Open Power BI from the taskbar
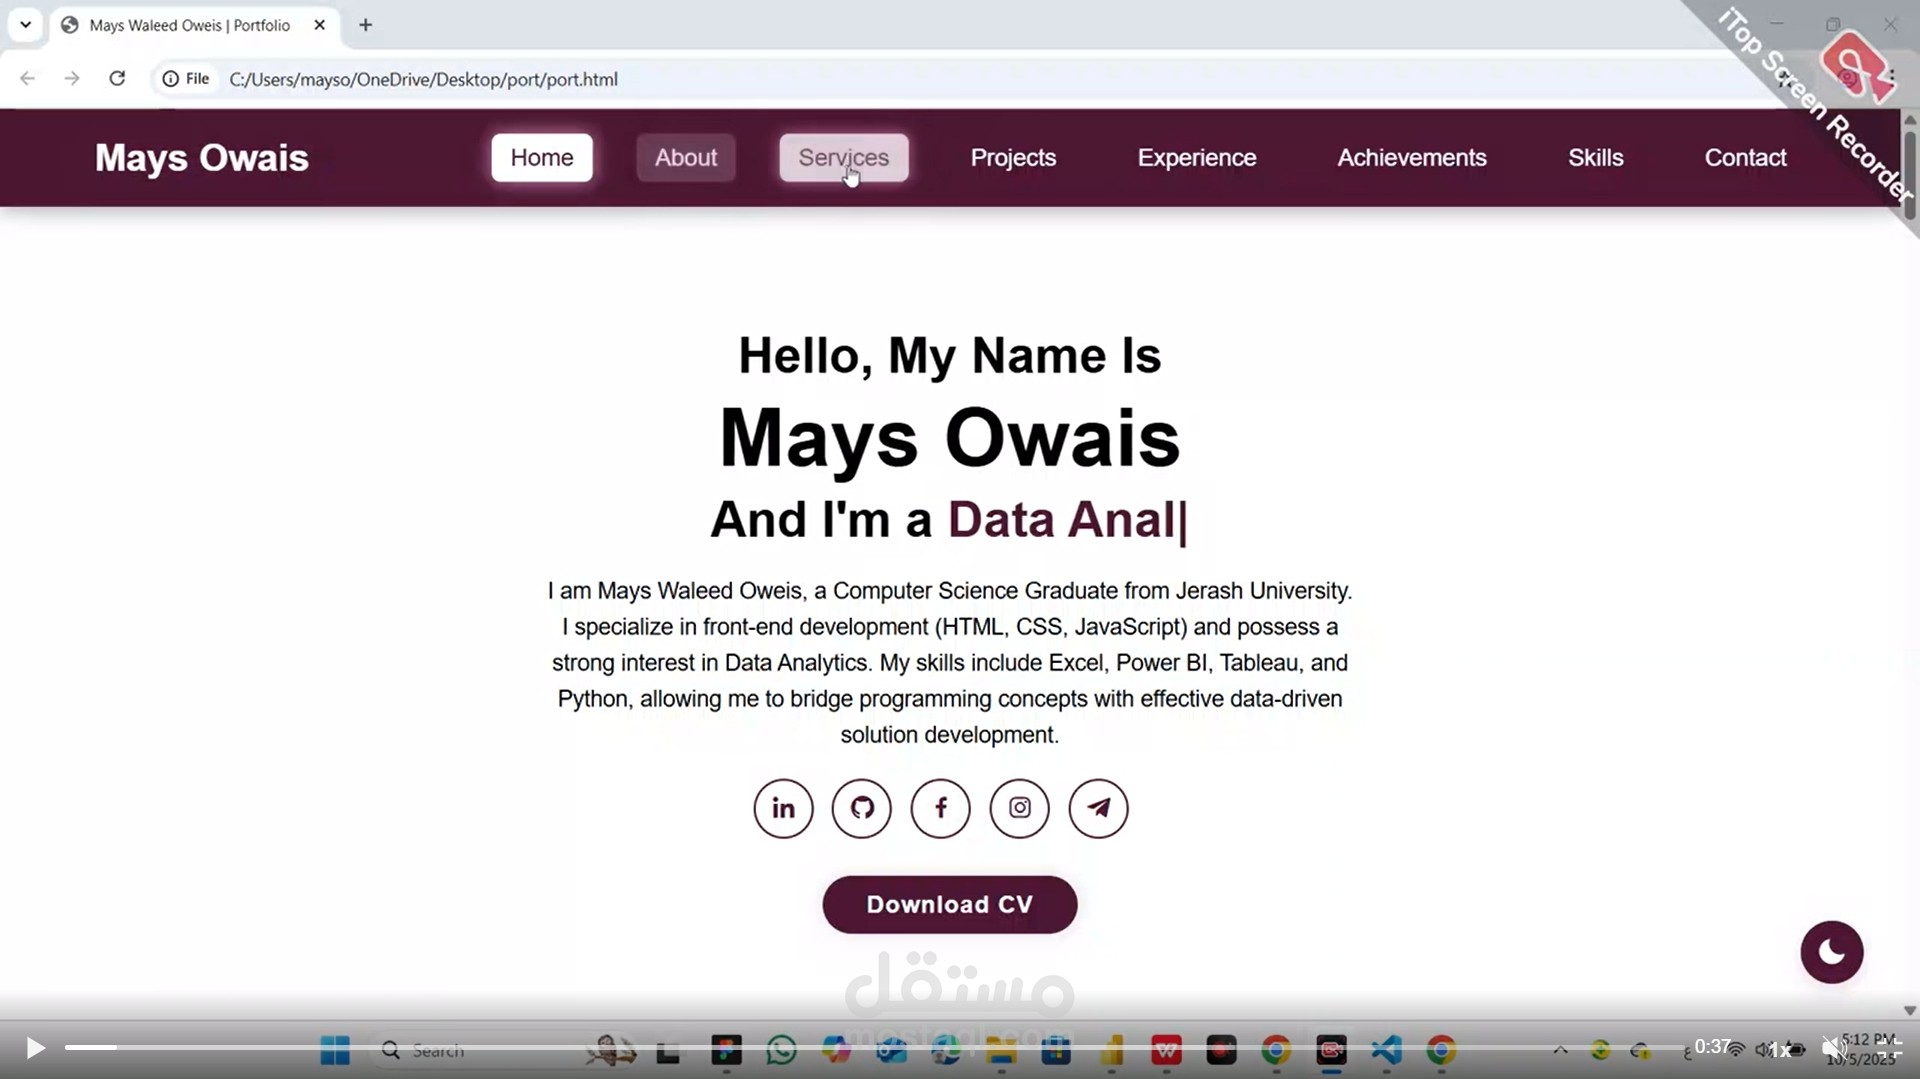This screenshot has height=1079, width=1920. point(1112,1051)
